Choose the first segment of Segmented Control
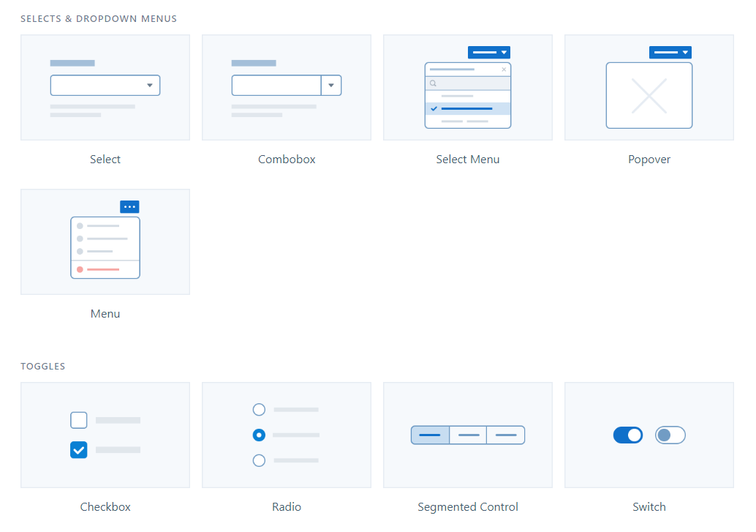 click(x=430, y=435)
